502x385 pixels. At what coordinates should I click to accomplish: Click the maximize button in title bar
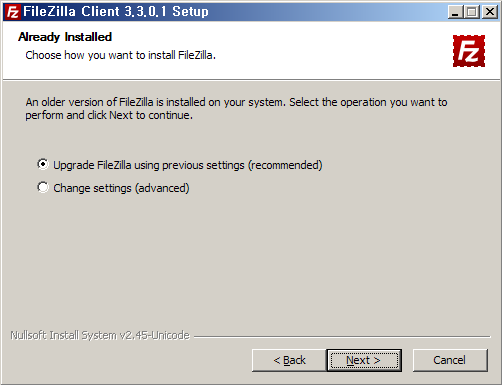472,12
